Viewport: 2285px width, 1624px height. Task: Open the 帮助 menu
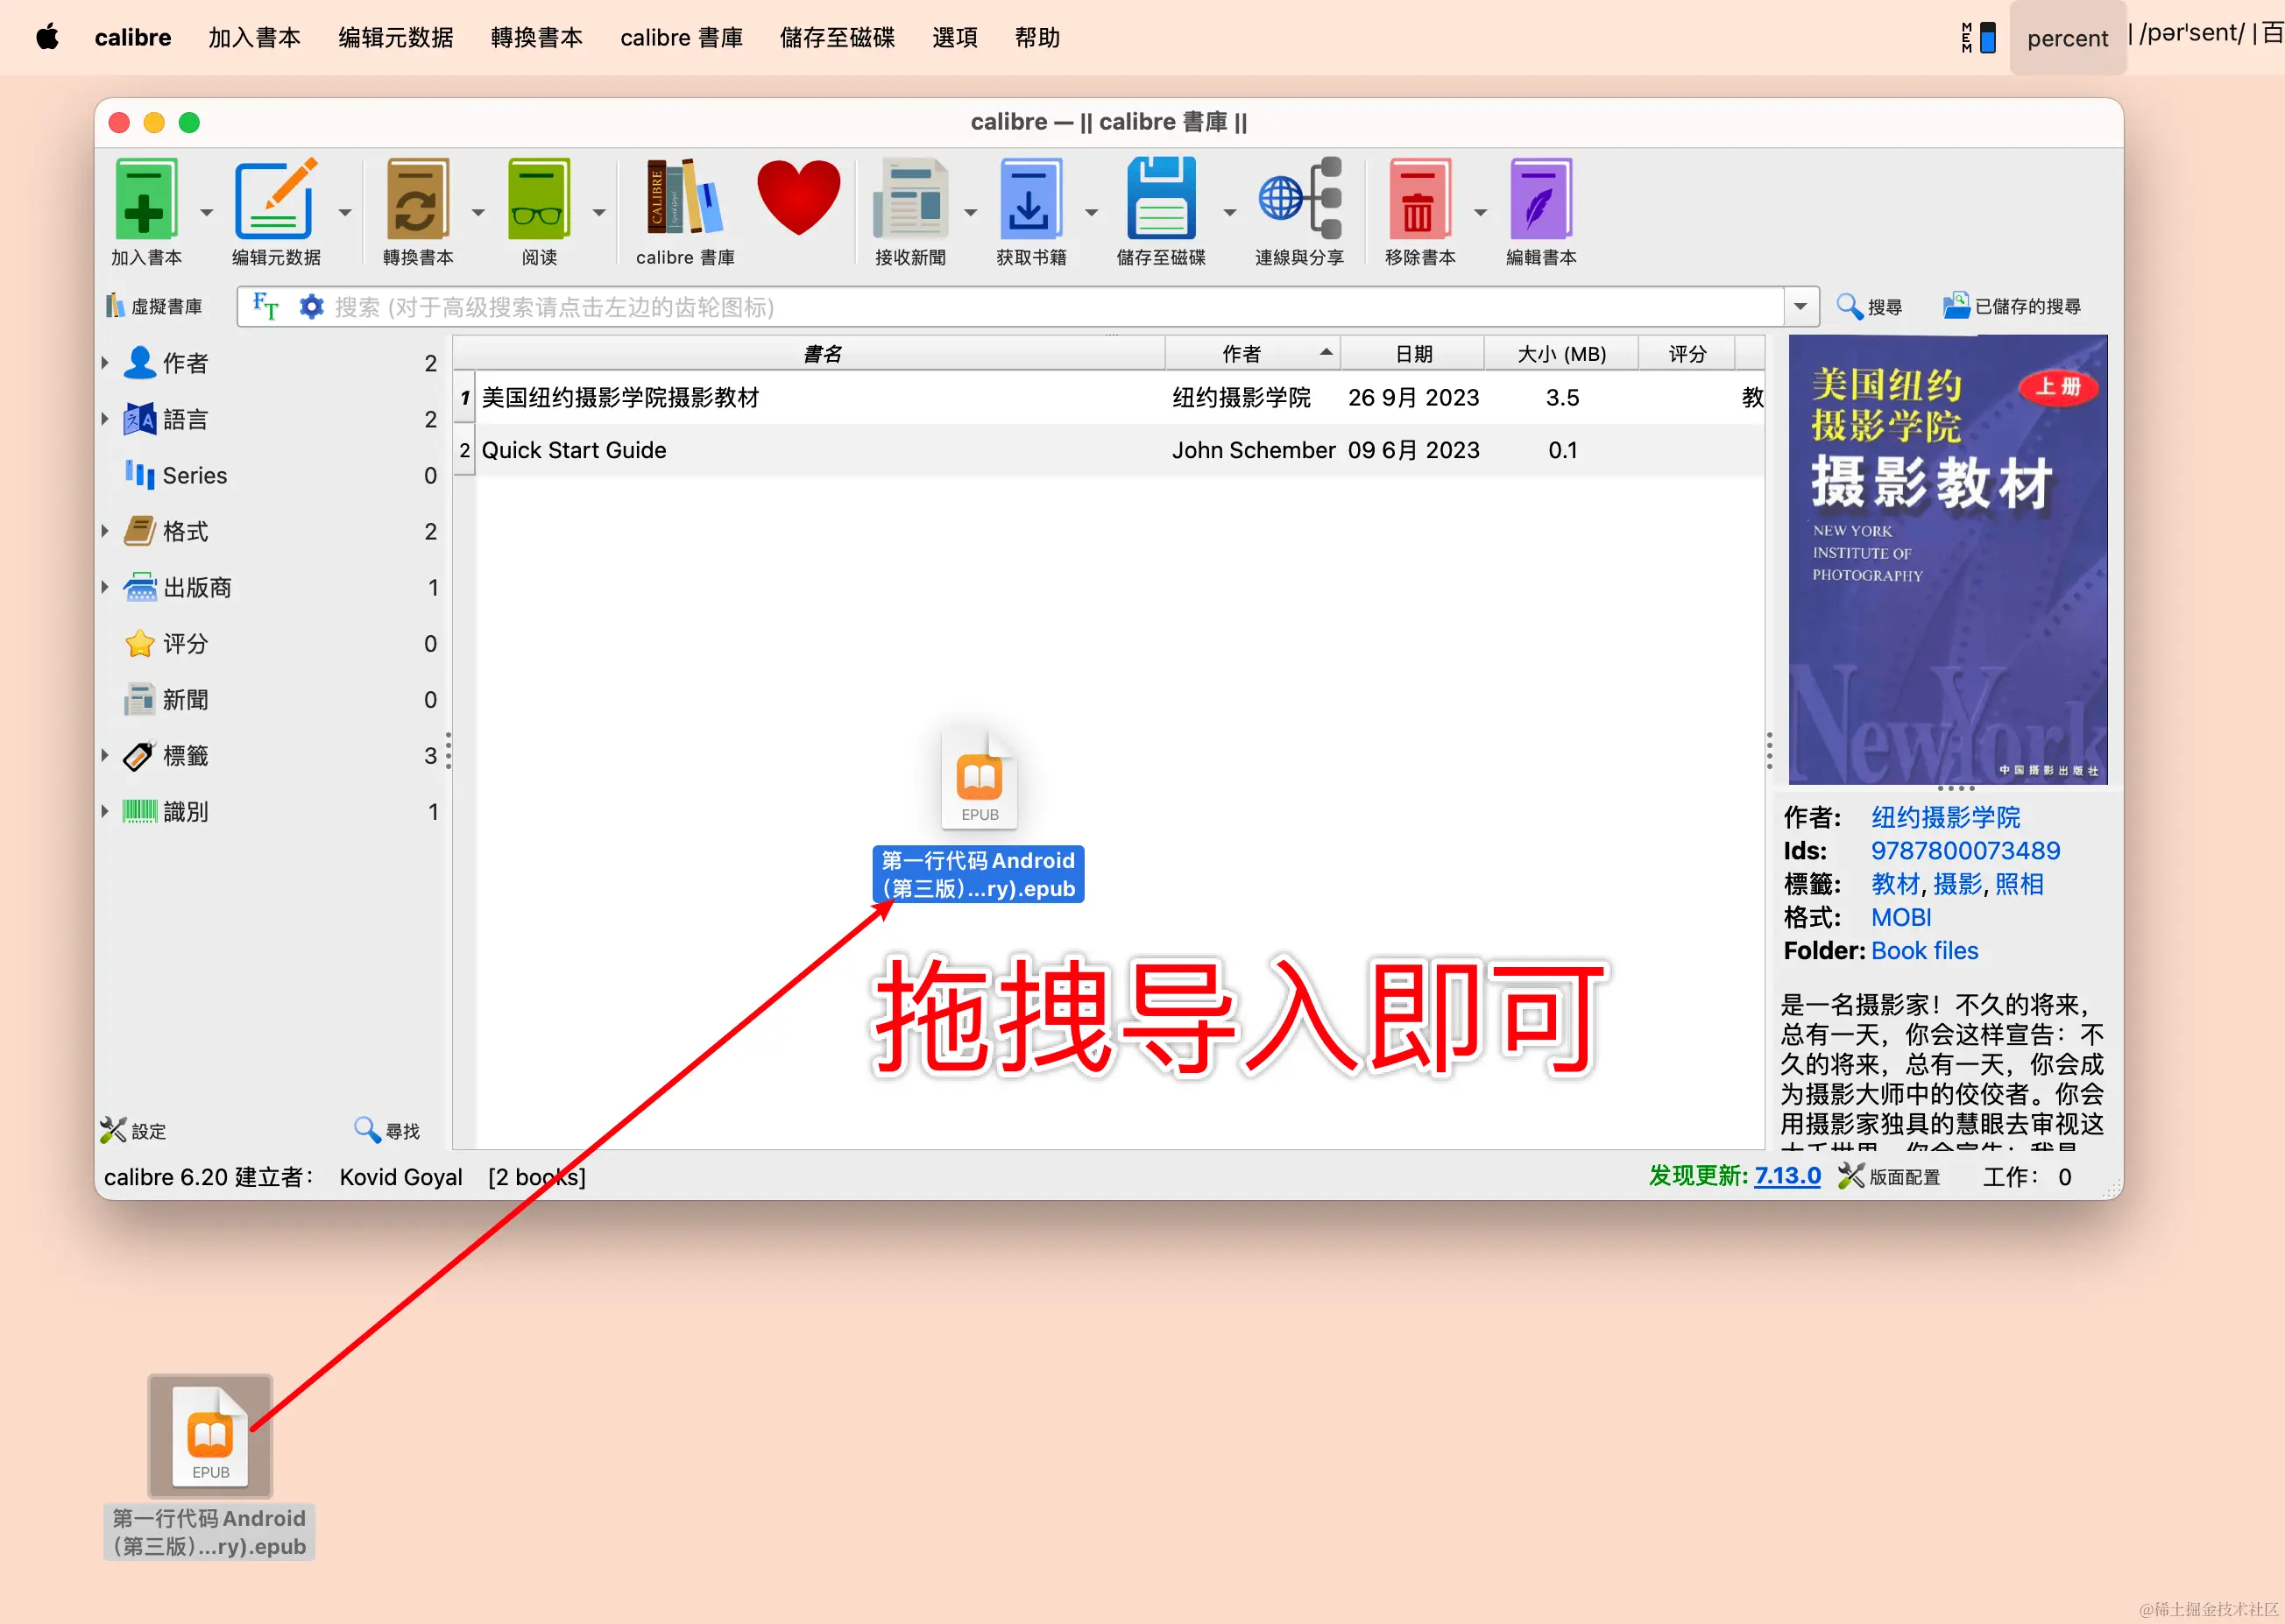[x=1036, y=38]
